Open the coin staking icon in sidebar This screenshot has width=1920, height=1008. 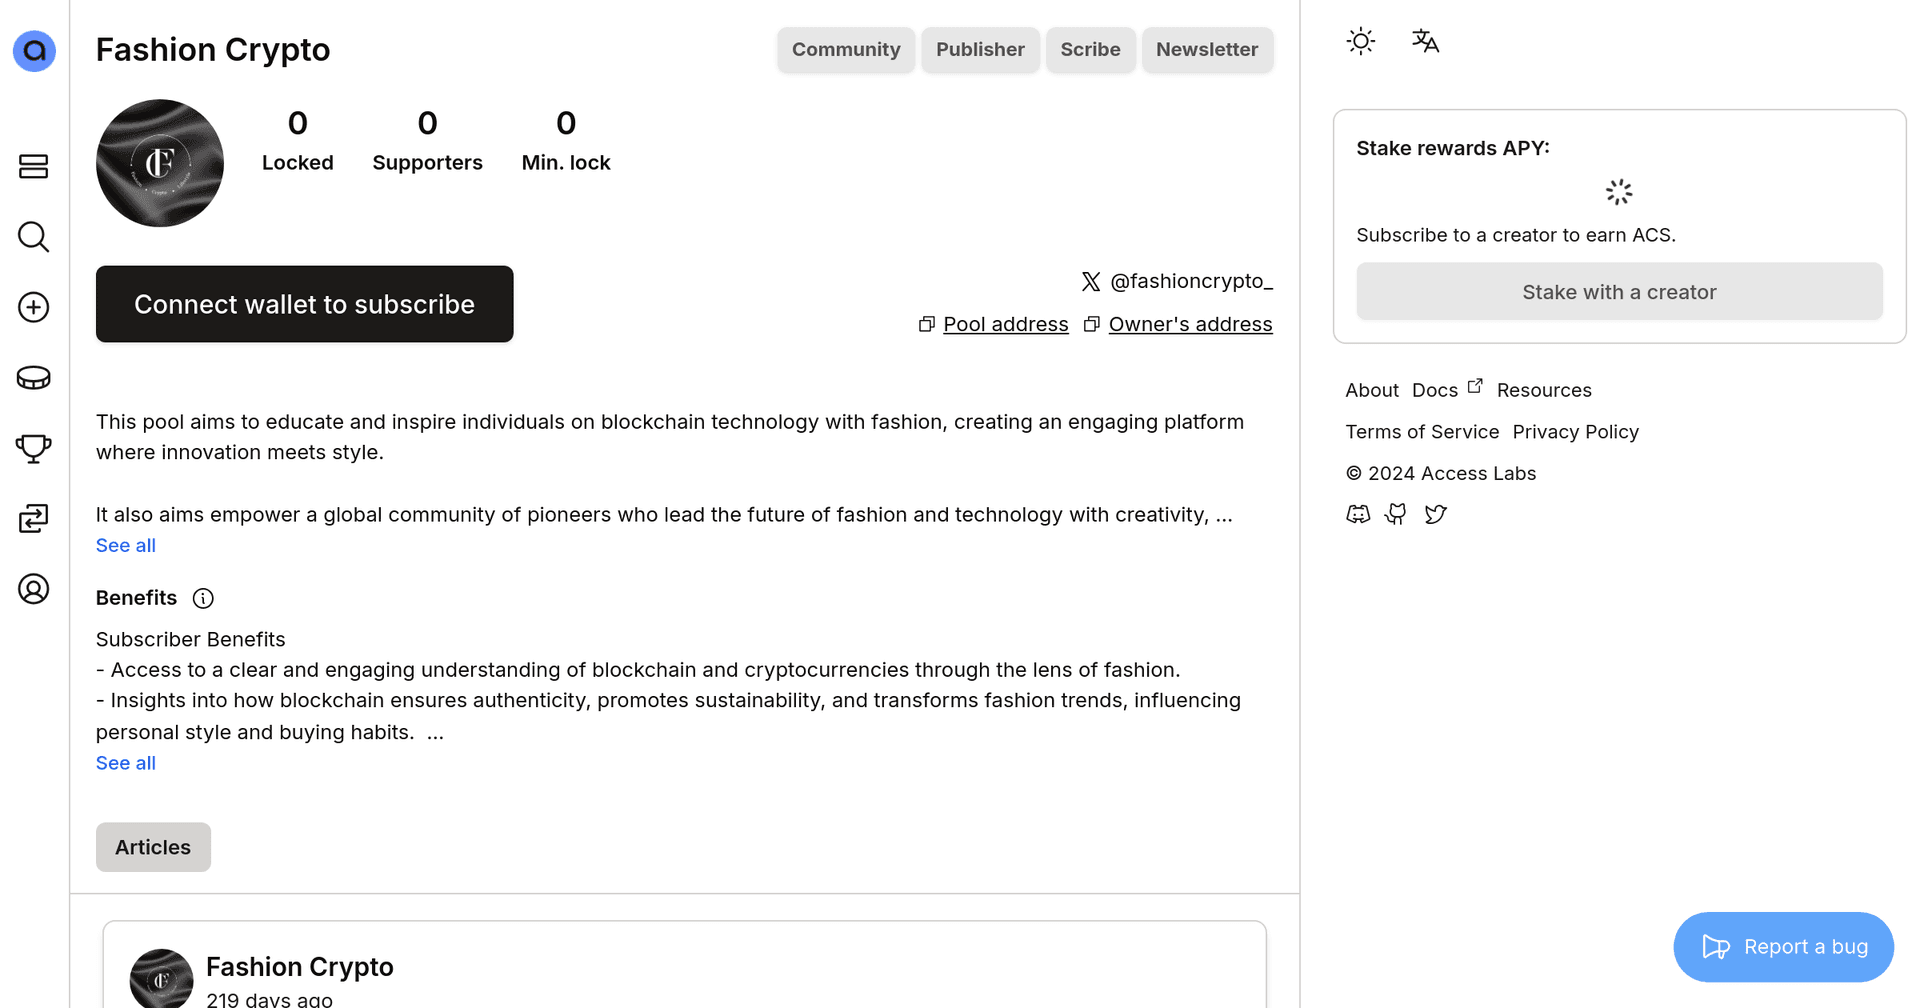[33, 378]
